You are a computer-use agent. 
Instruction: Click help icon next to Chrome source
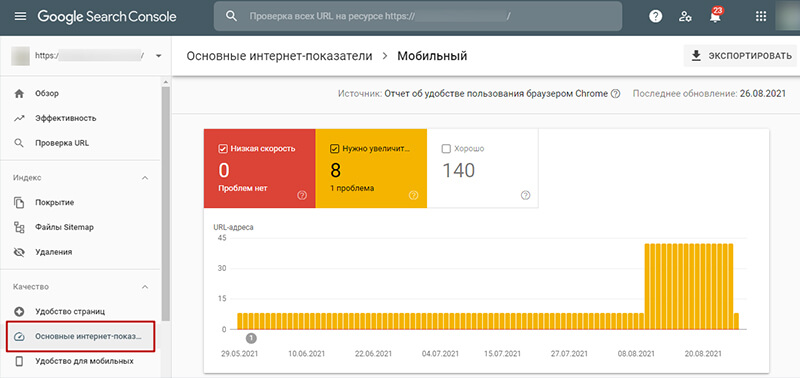coord(615,94)
